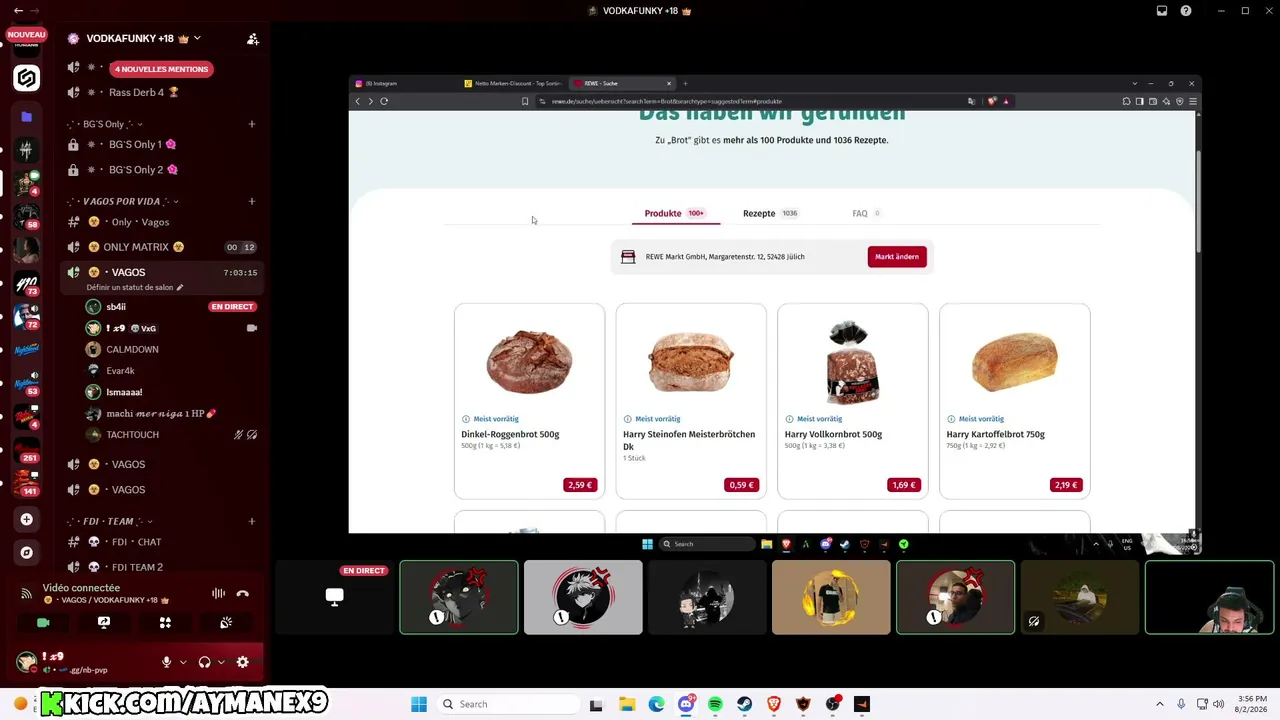This screenshot has height=720, width=1280.
Task: Toggle the camera in the voice panel
Action: (43, 622)
